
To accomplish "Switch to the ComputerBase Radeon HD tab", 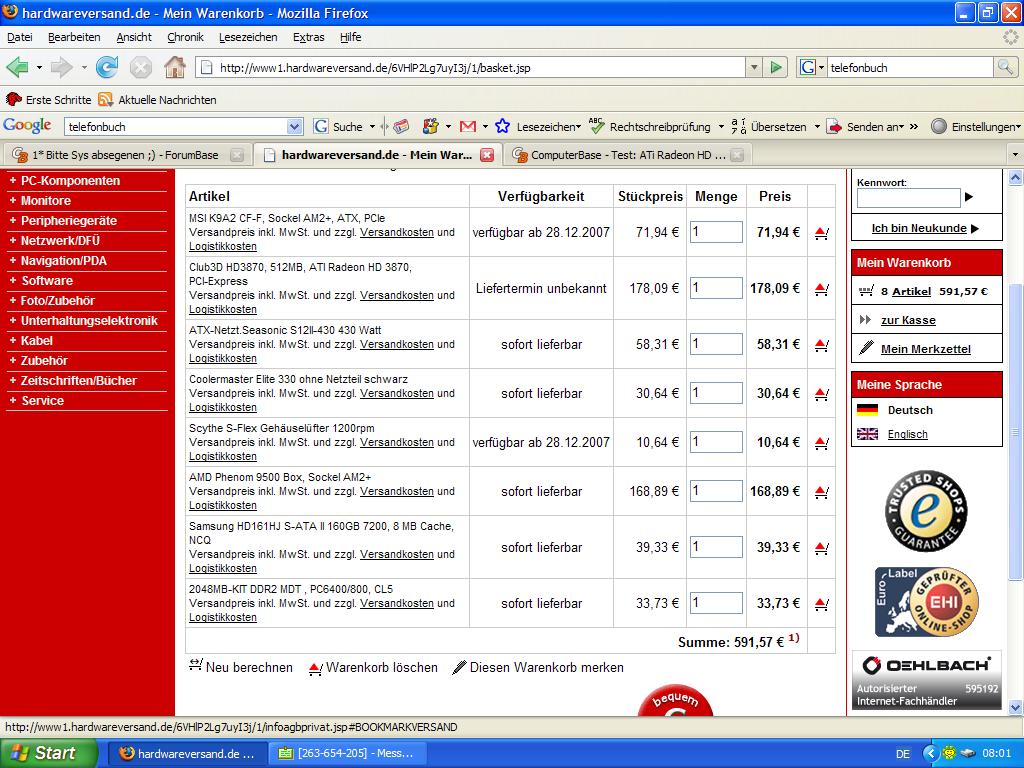I will coord(628,155).
